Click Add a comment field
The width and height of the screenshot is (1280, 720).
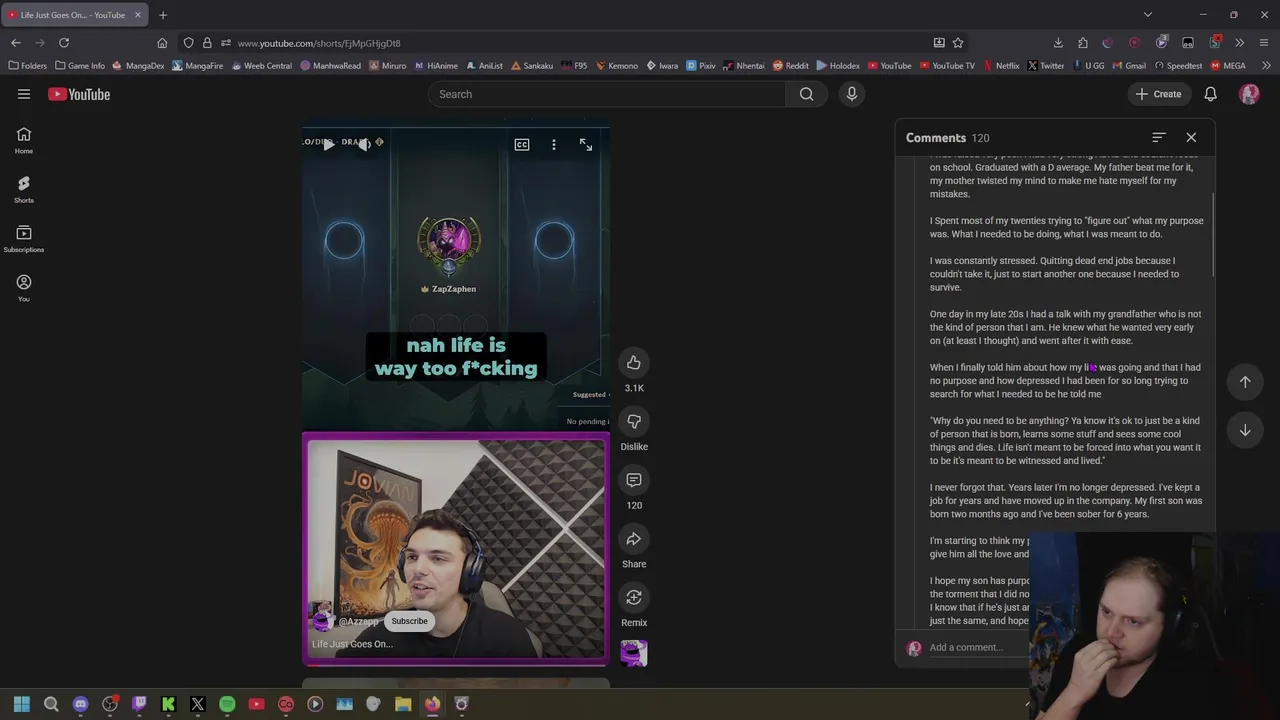click(978, 647)
